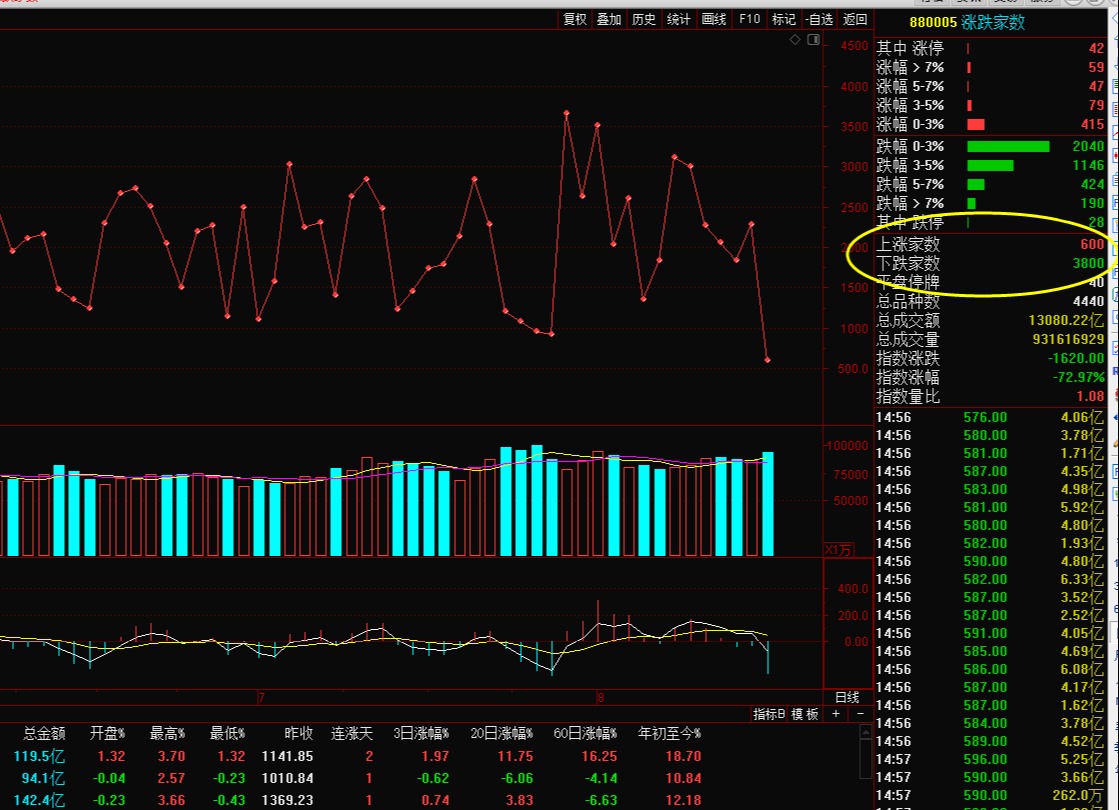1119x810 pixels.
Task: Click the 4500 price axis label
Action: click(x=854, y=46)
